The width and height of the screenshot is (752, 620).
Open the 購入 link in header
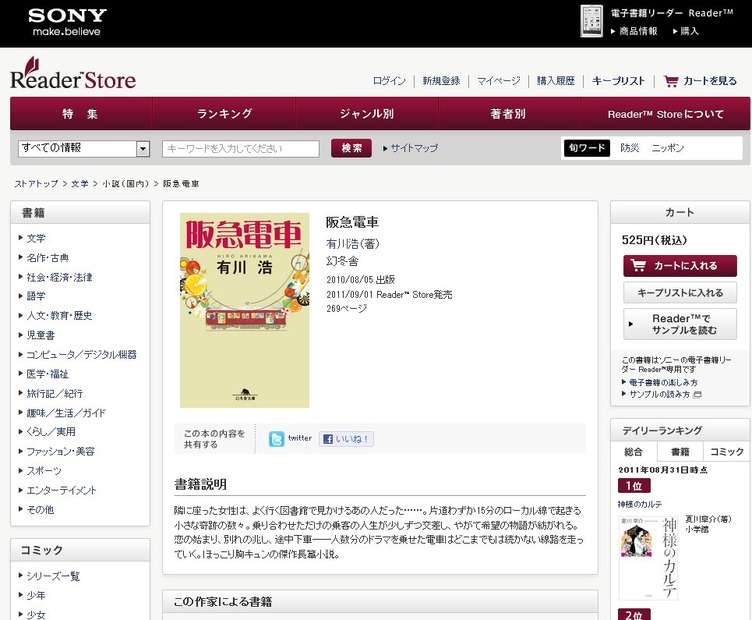(x=689, y=31)
